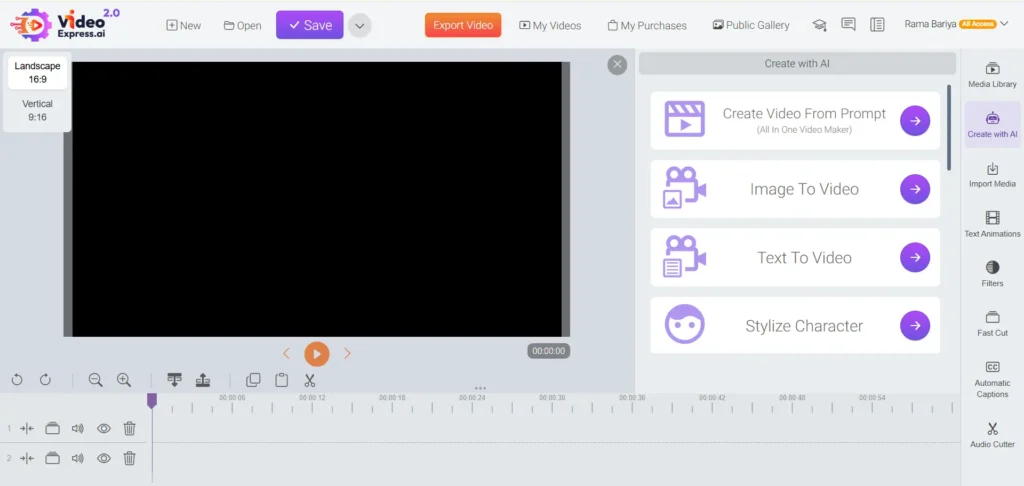Select Vertical 9:16 aspect ratio

coord(37,110)
